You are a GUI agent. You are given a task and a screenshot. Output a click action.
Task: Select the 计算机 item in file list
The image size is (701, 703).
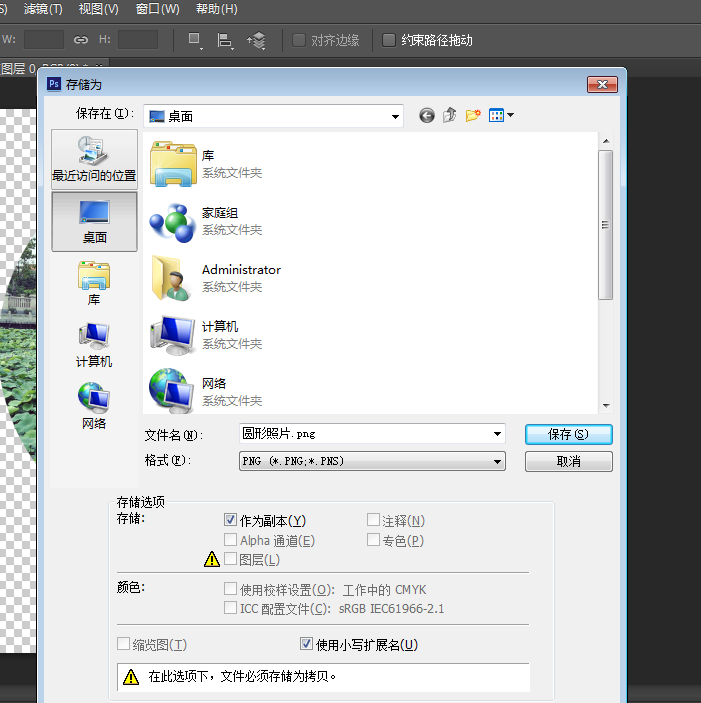(206, 335)
